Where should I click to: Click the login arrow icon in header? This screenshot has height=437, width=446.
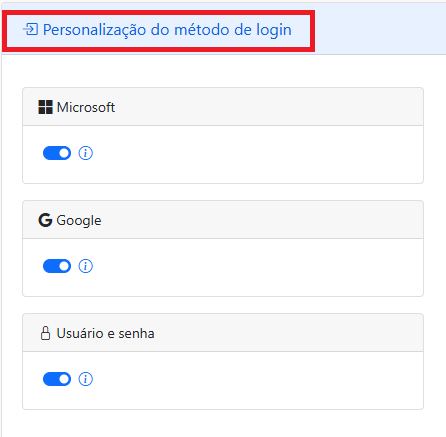click(30, 30)
